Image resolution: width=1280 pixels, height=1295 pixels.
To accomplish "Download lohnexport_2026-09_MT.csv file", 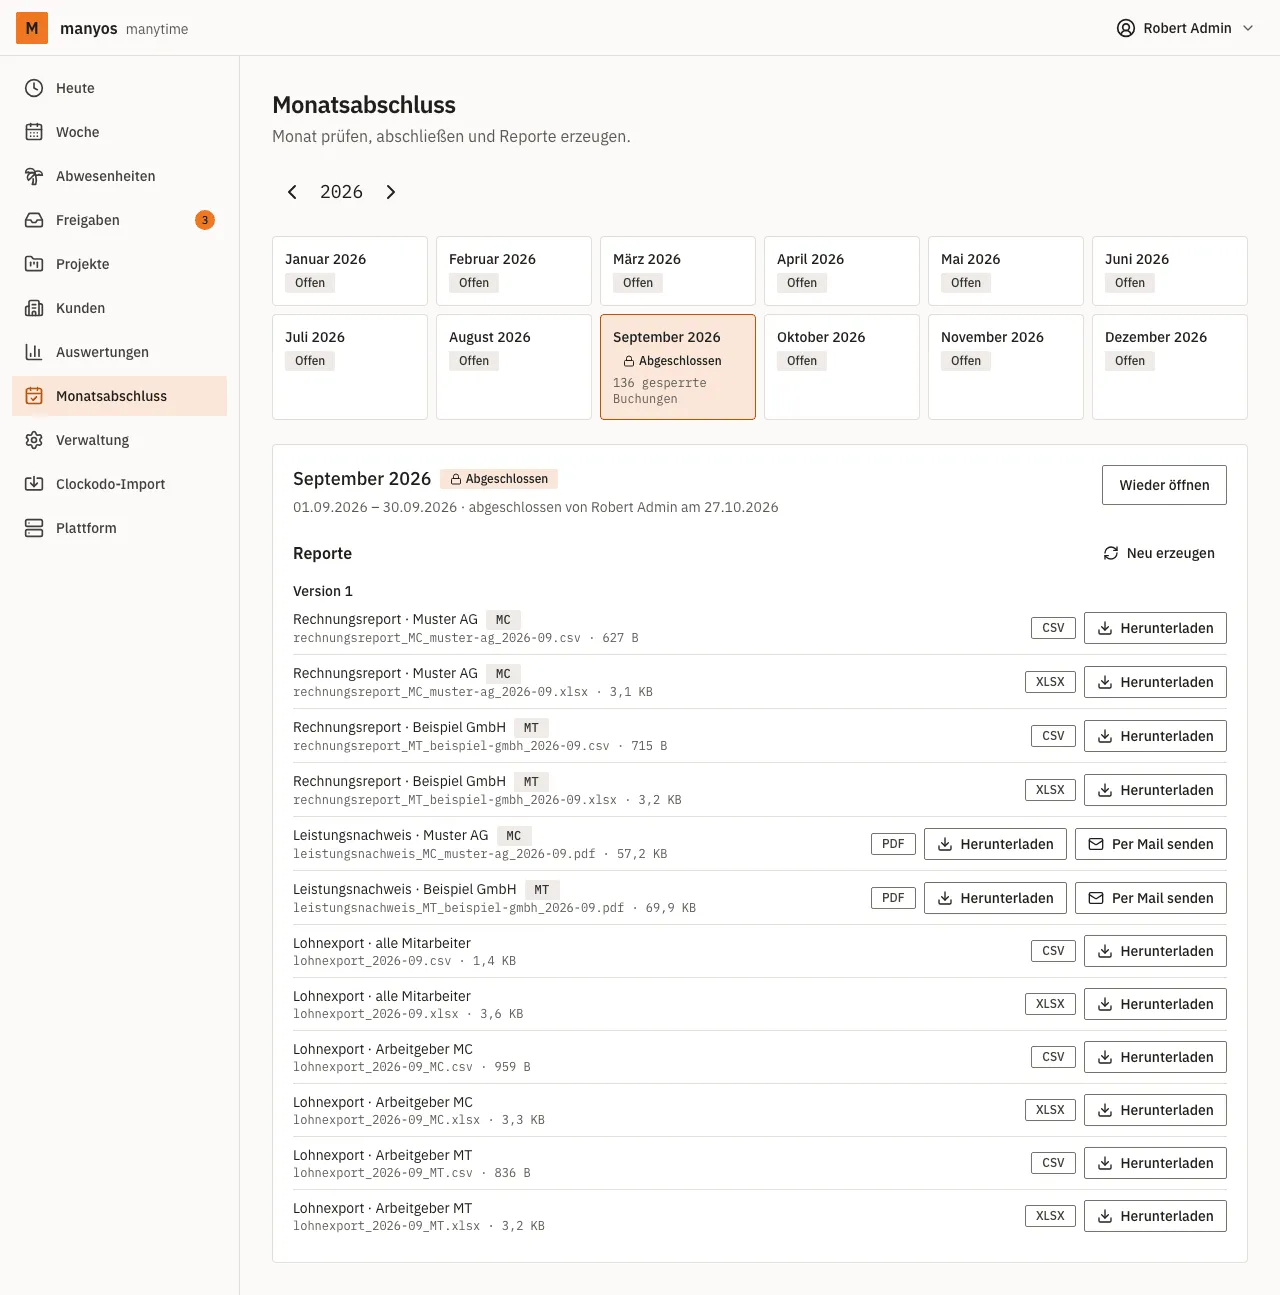I will [1155, 1163].
